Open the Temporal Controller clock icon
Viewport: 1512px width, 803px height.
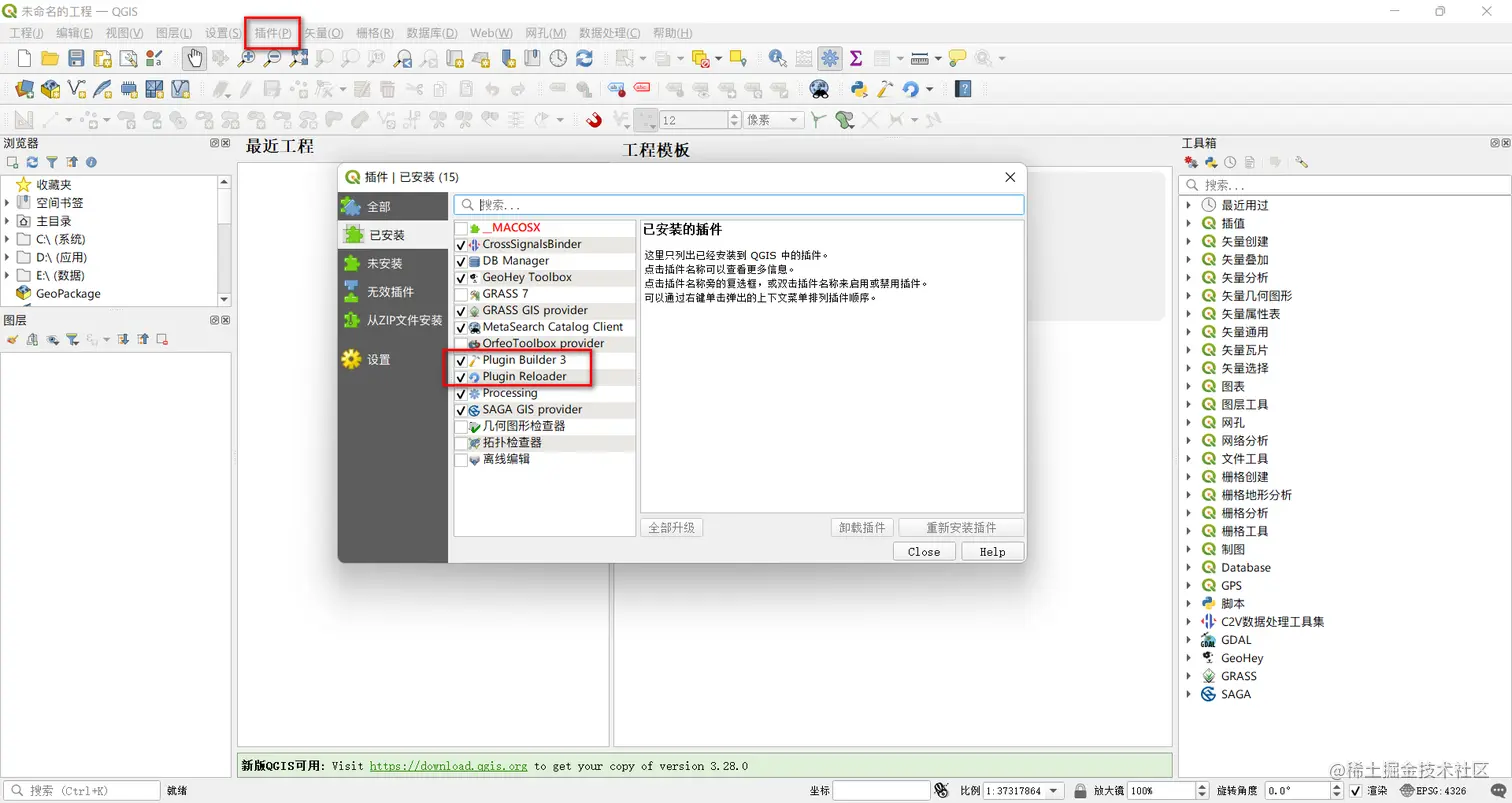click(x=558, y=59)
